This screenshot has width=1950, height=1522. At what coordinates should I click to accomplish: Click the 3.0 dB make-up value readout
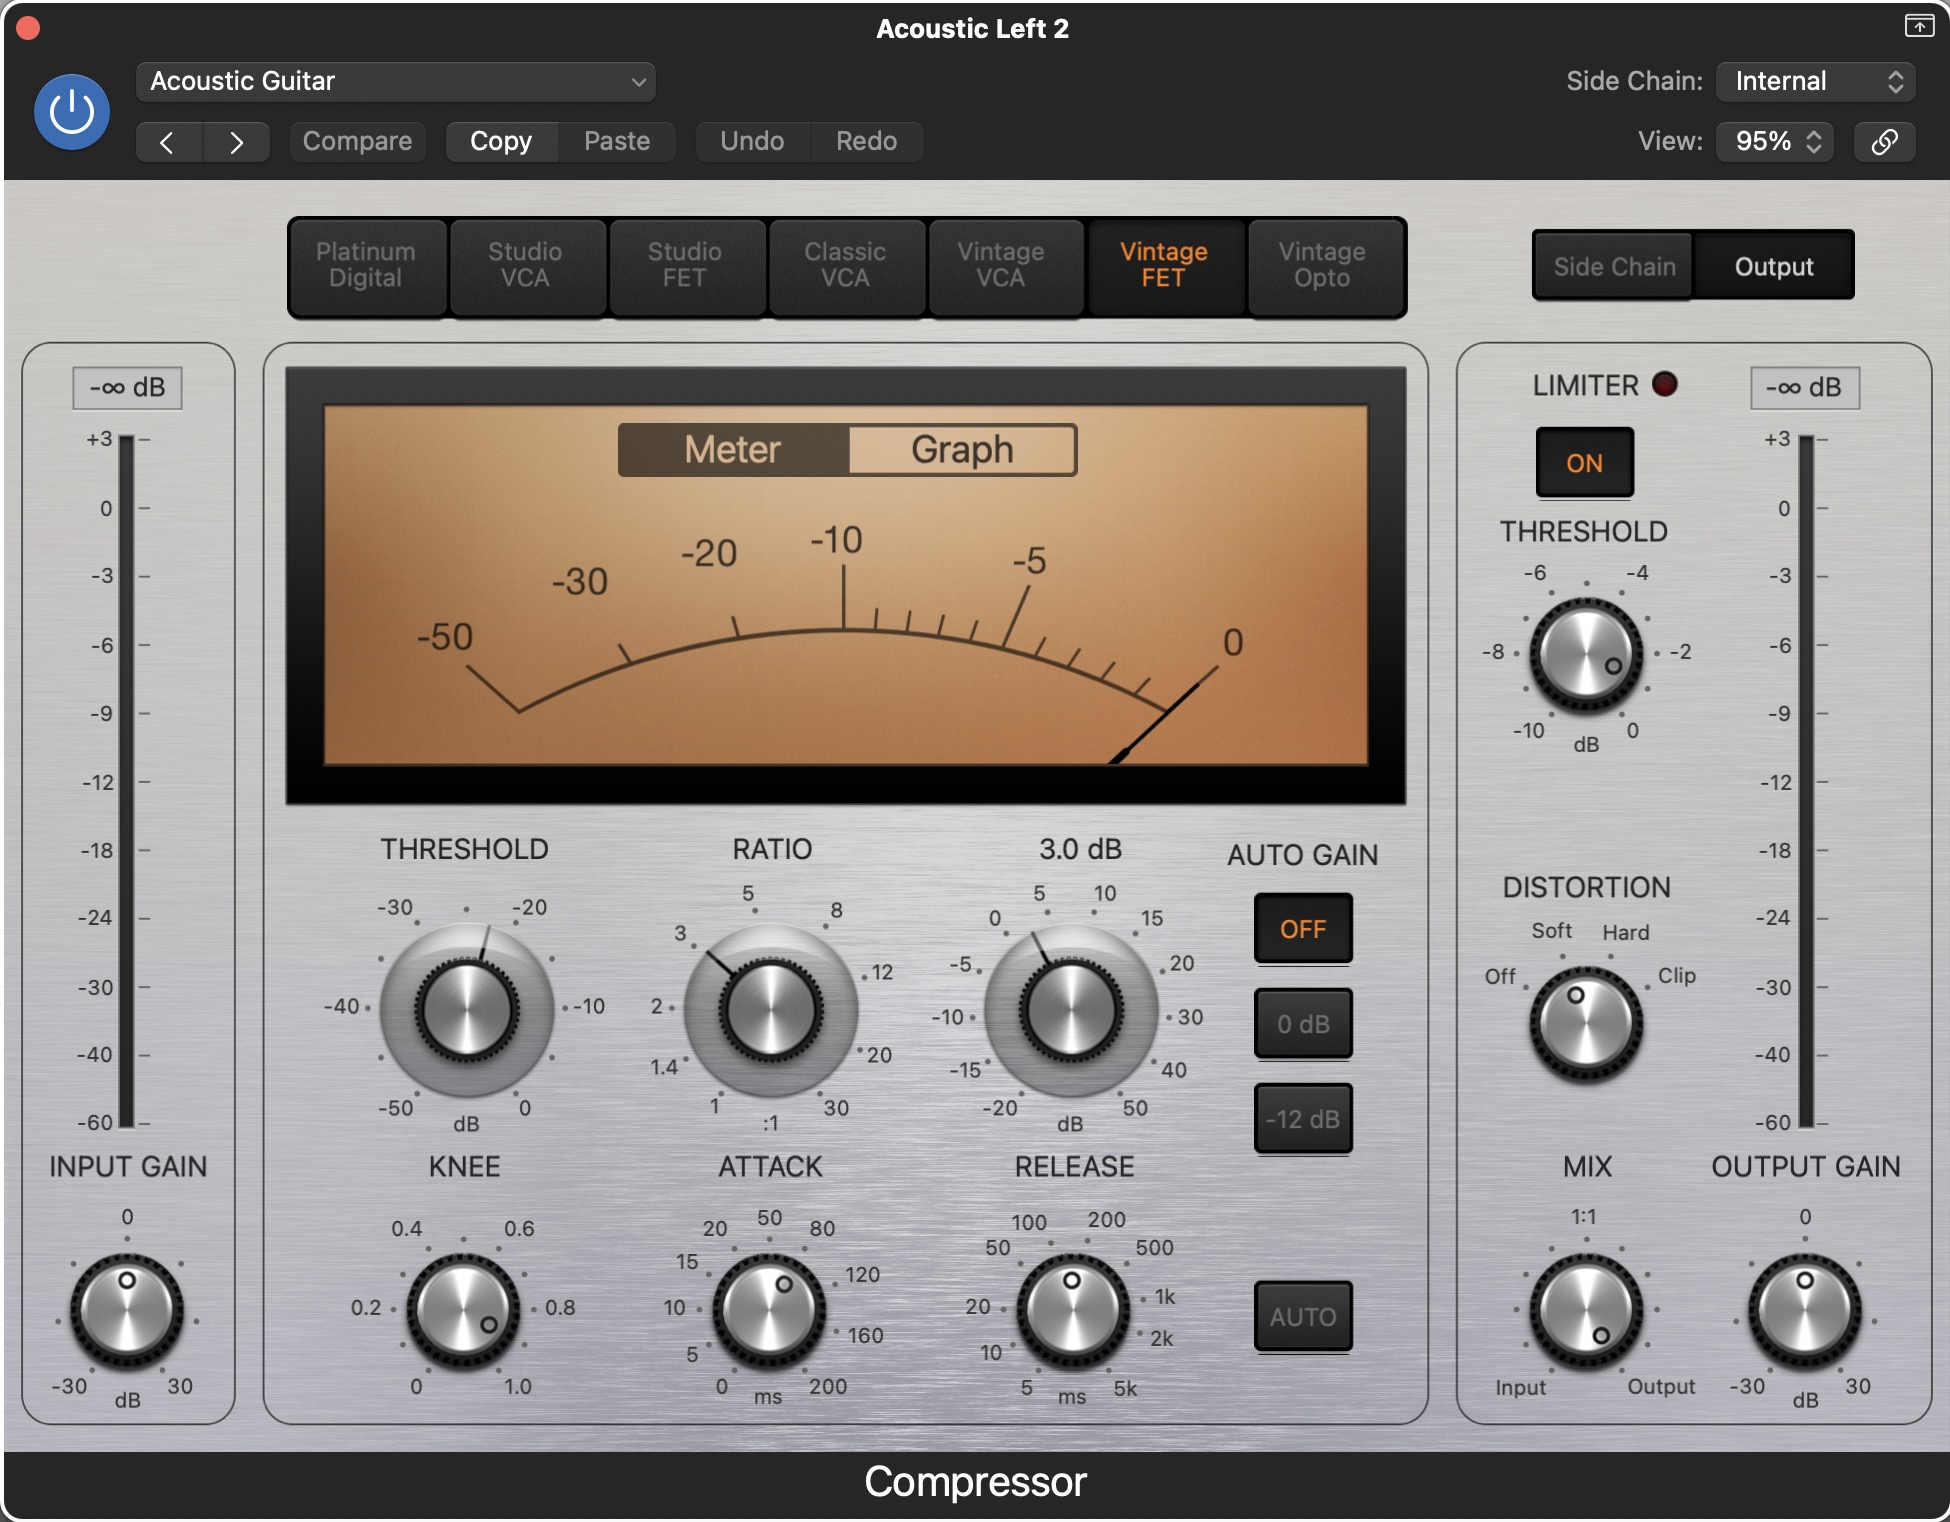click(x=1080, y=849)
